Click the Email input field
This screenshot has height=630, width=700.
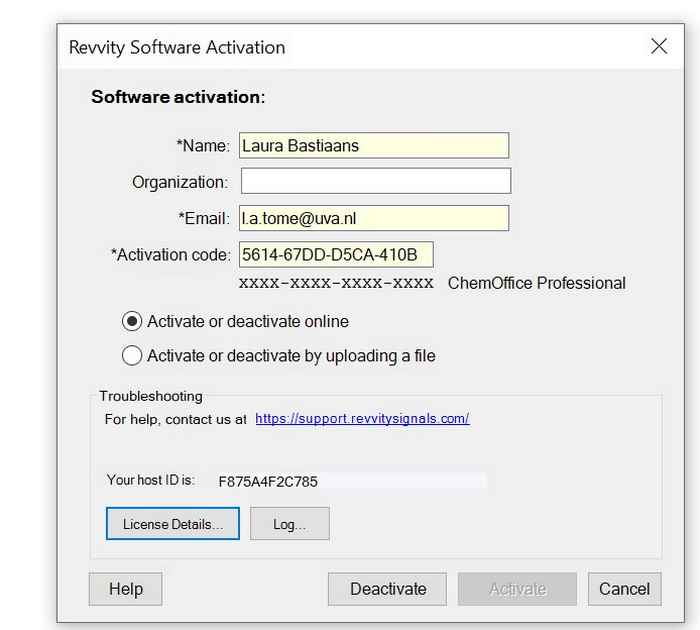tap(373, 218)
